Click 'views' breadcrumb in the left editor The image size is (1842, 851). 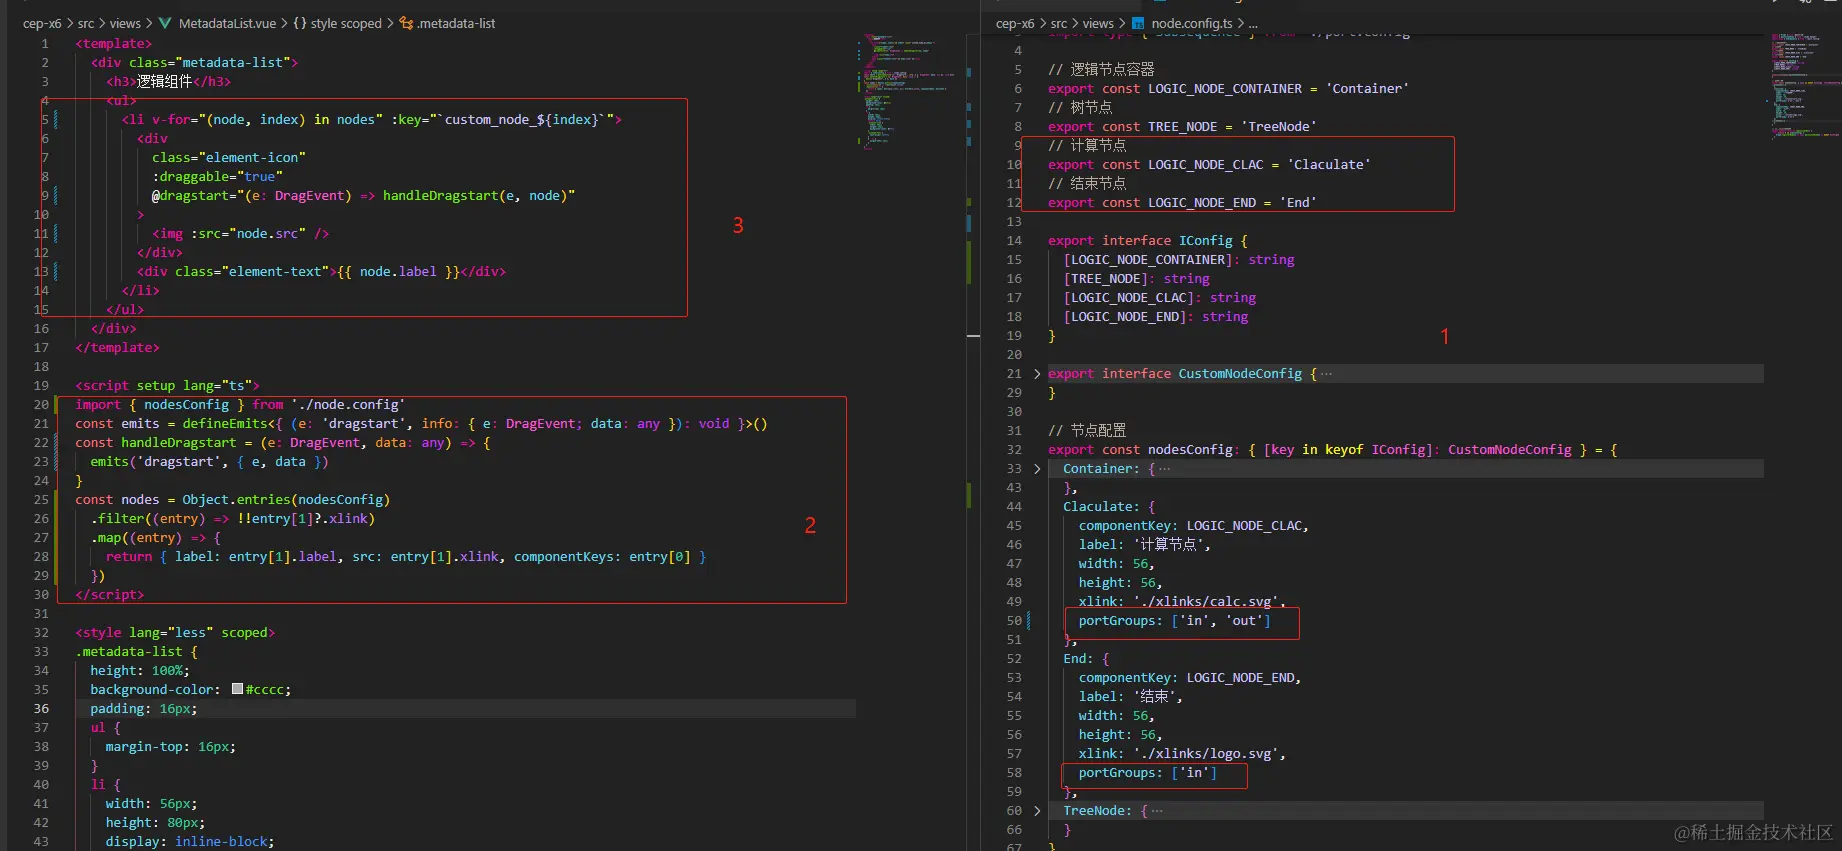click(125, 23)
